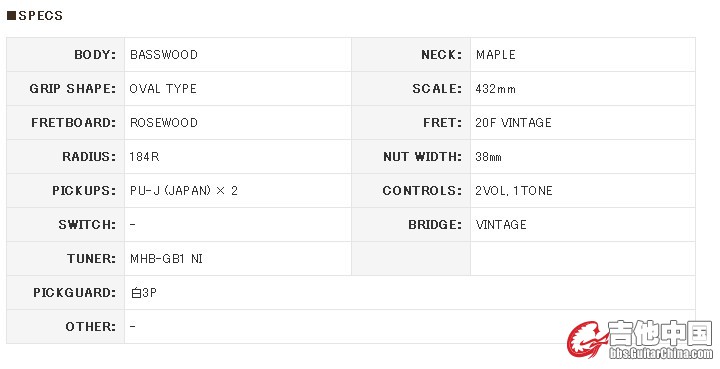Click the OTHER row label
The image size is (720, 369).
point(91,326)
